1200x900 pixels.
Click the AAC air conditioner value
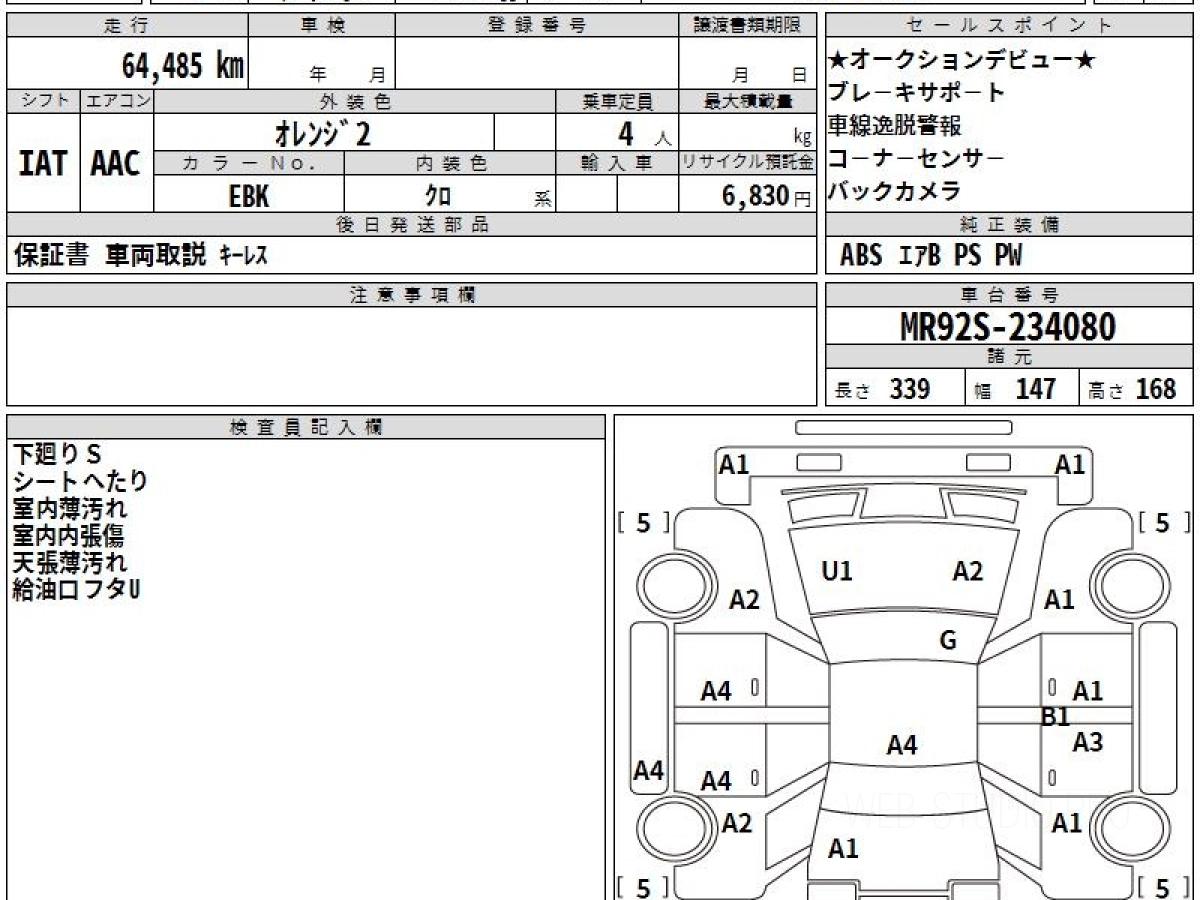[116, 163]
